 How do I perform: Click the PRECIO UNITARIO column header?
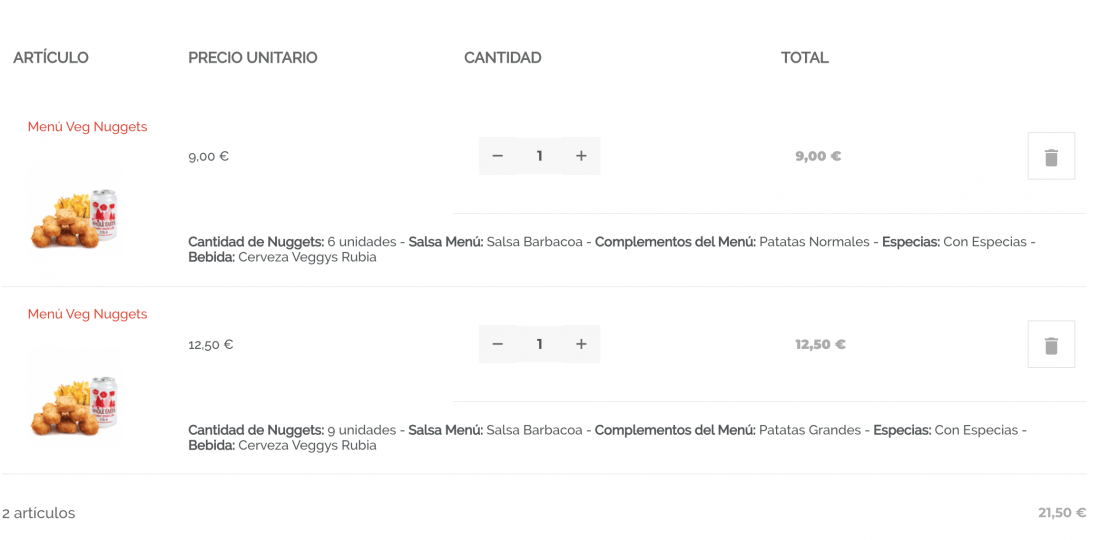coord(253,58)
